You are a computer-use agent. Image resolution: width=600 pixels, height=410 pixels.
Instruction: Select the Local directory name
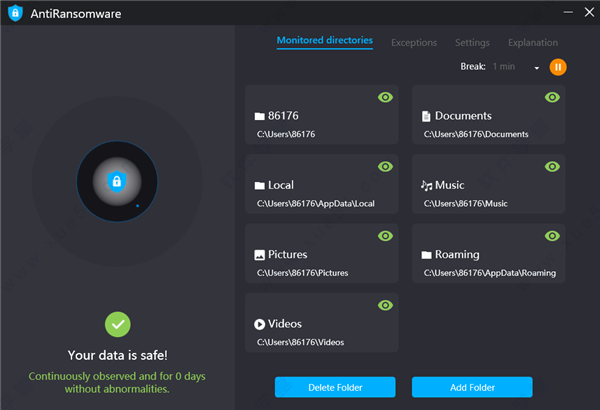(x=281, y=185)
